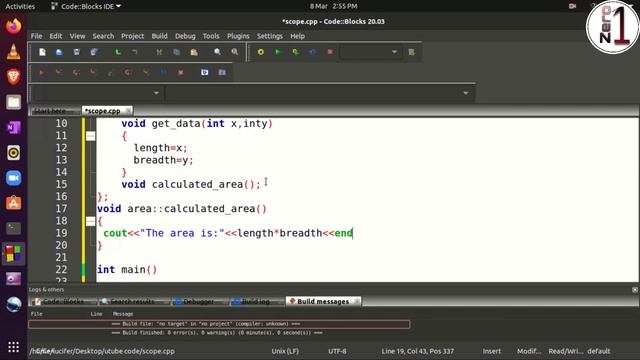This screenshot has width=640, height=360.
Task: Switch to Code::Blocks log tab
Action: point(63,301)
